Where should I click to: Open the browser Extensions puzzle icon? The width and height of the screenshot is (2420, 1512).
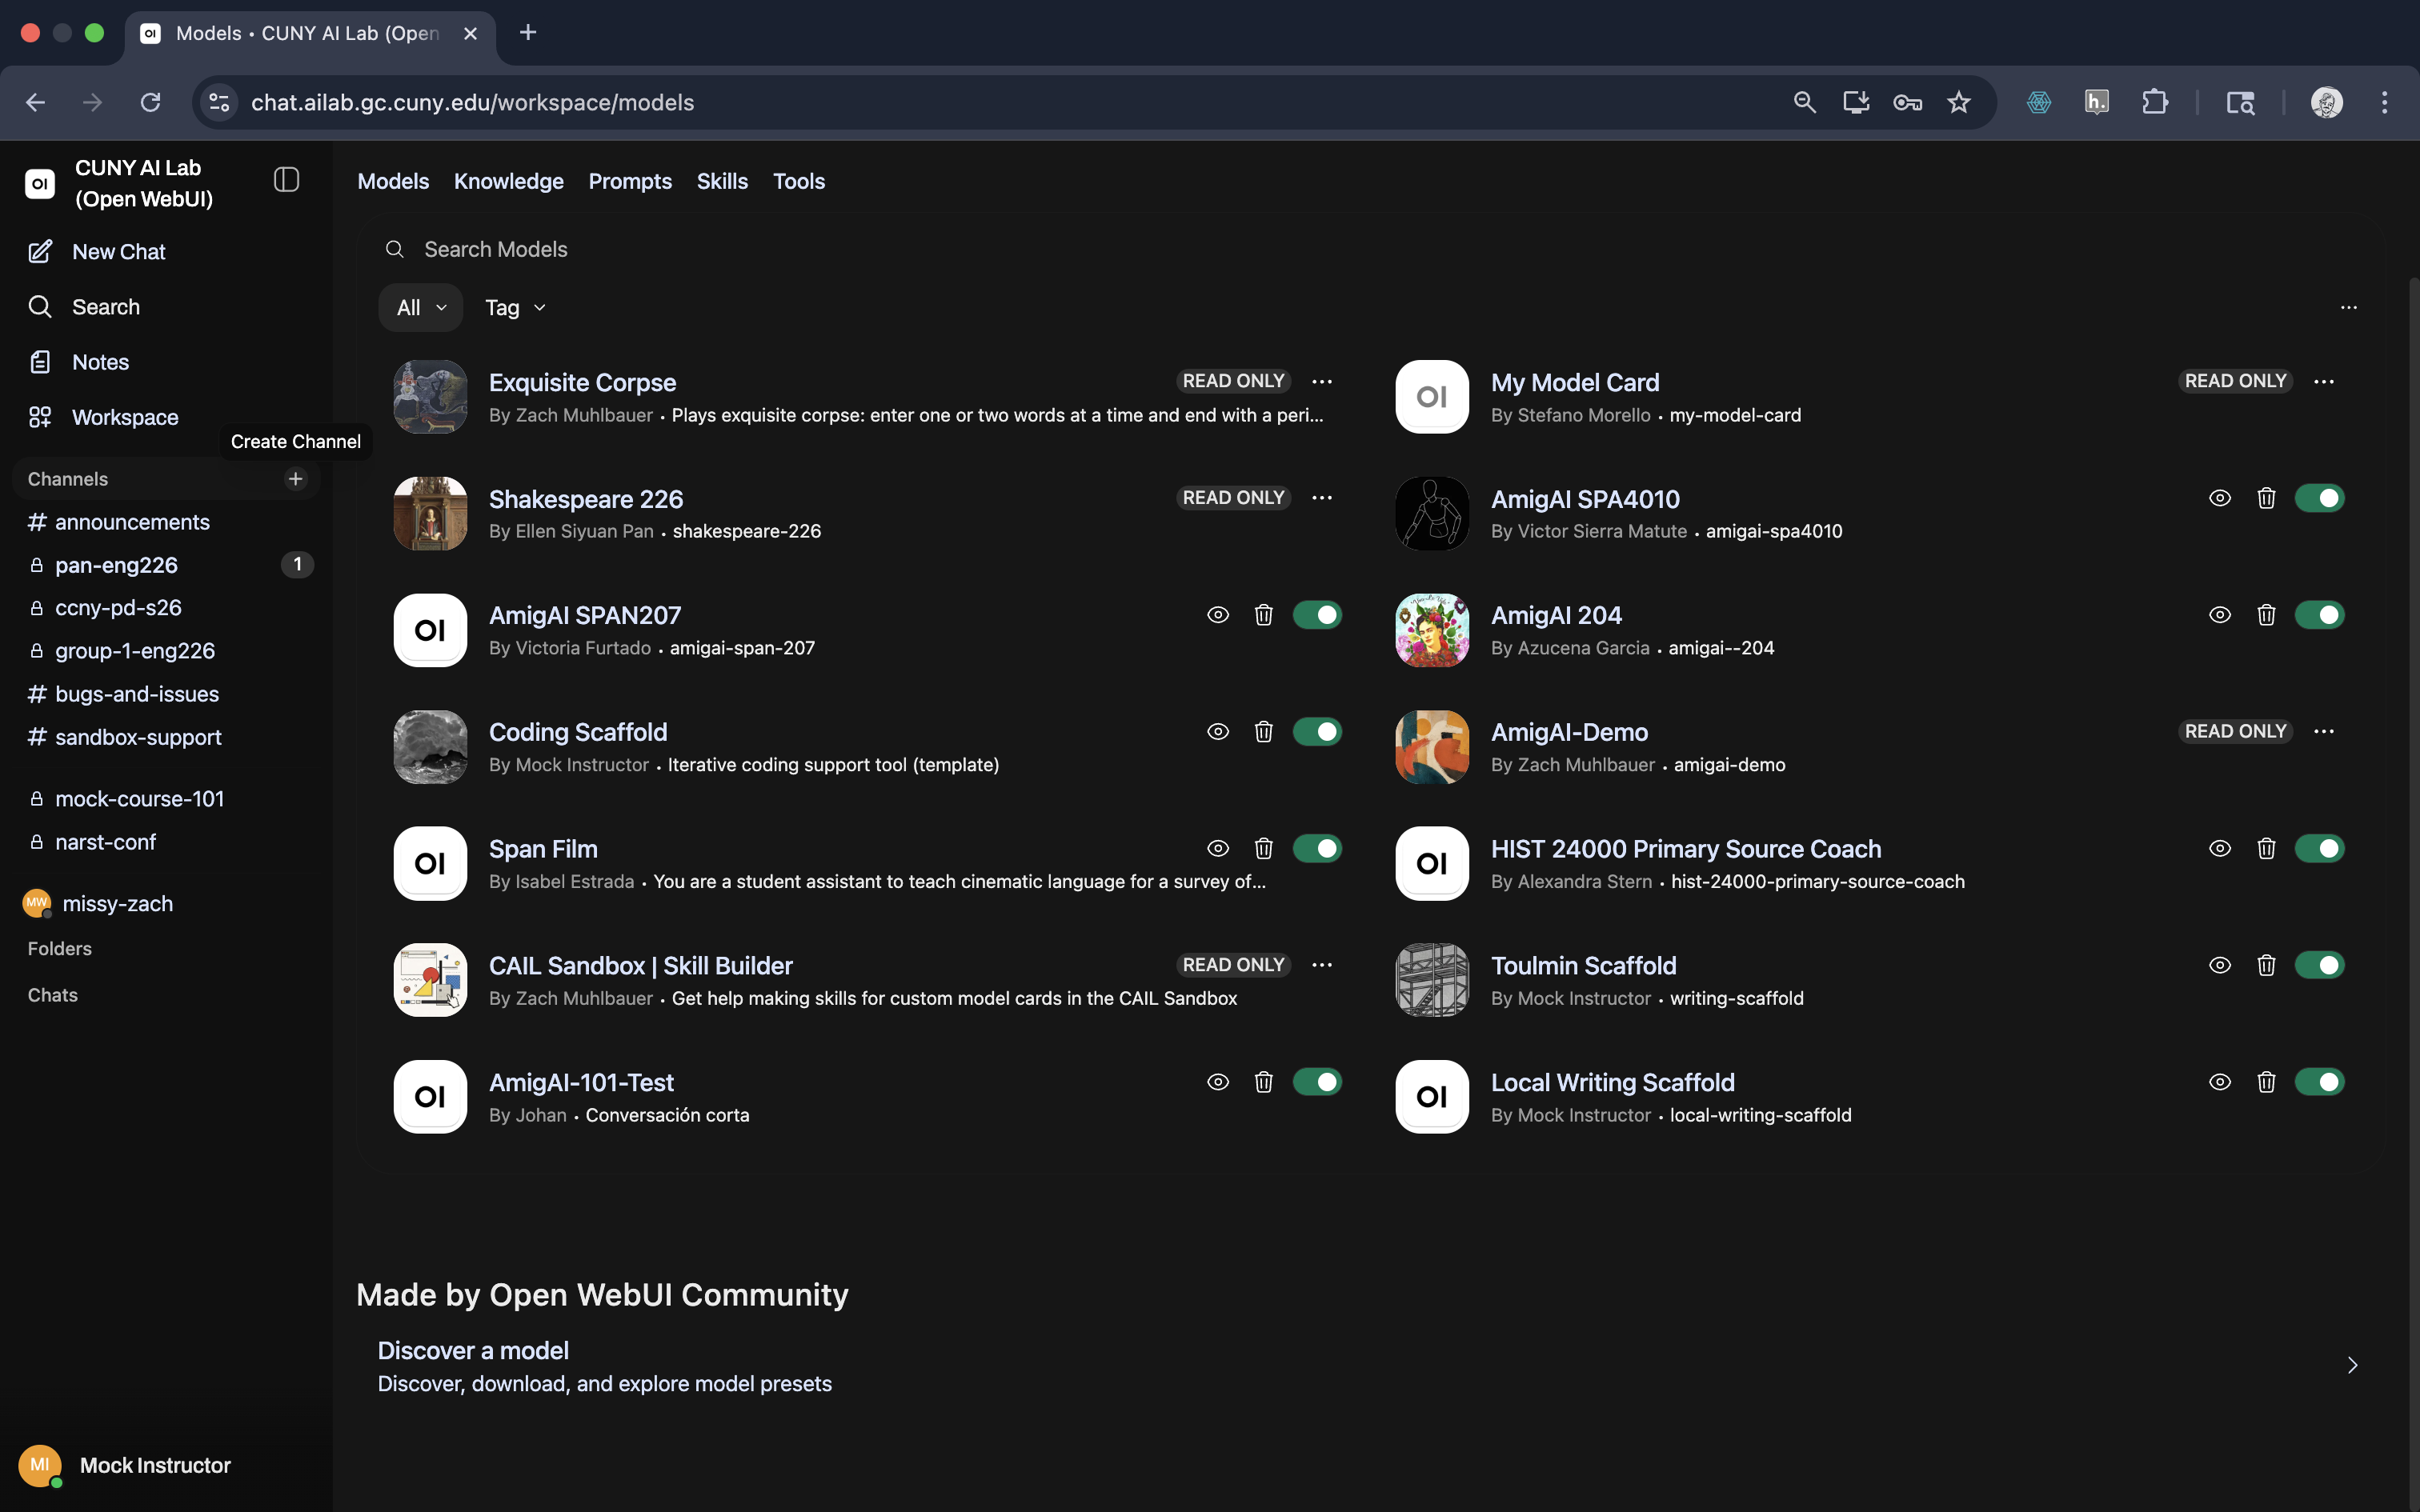coord(2155,102)
